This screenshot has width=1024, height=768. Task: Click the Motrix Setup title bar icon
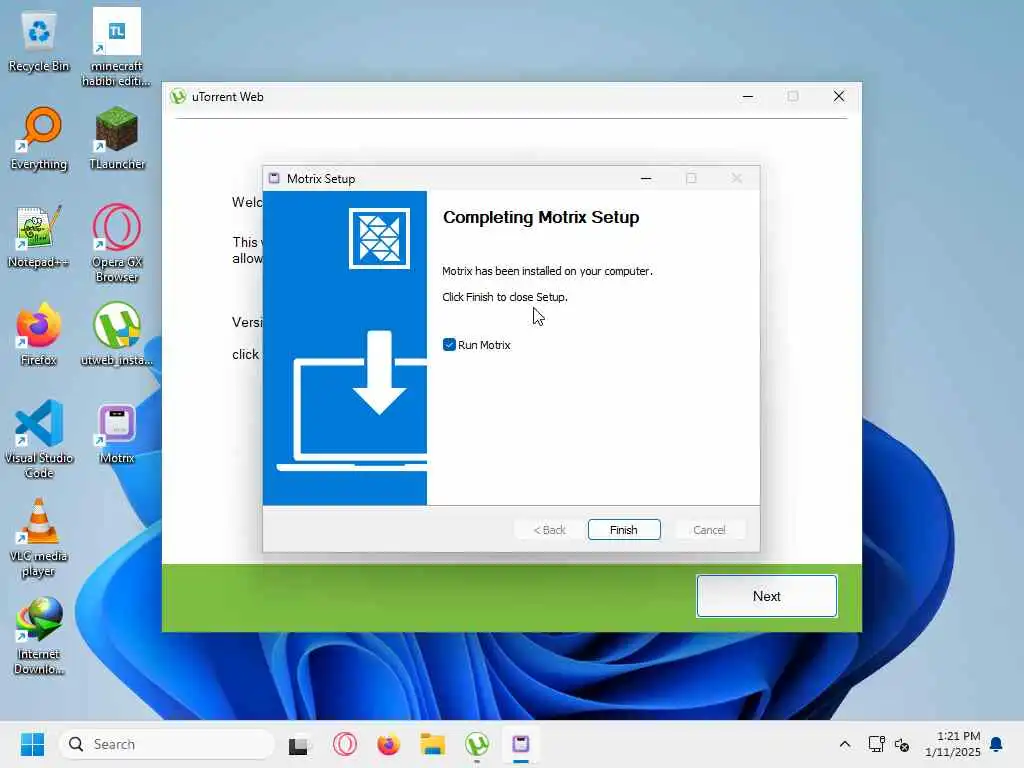point(274,178)
